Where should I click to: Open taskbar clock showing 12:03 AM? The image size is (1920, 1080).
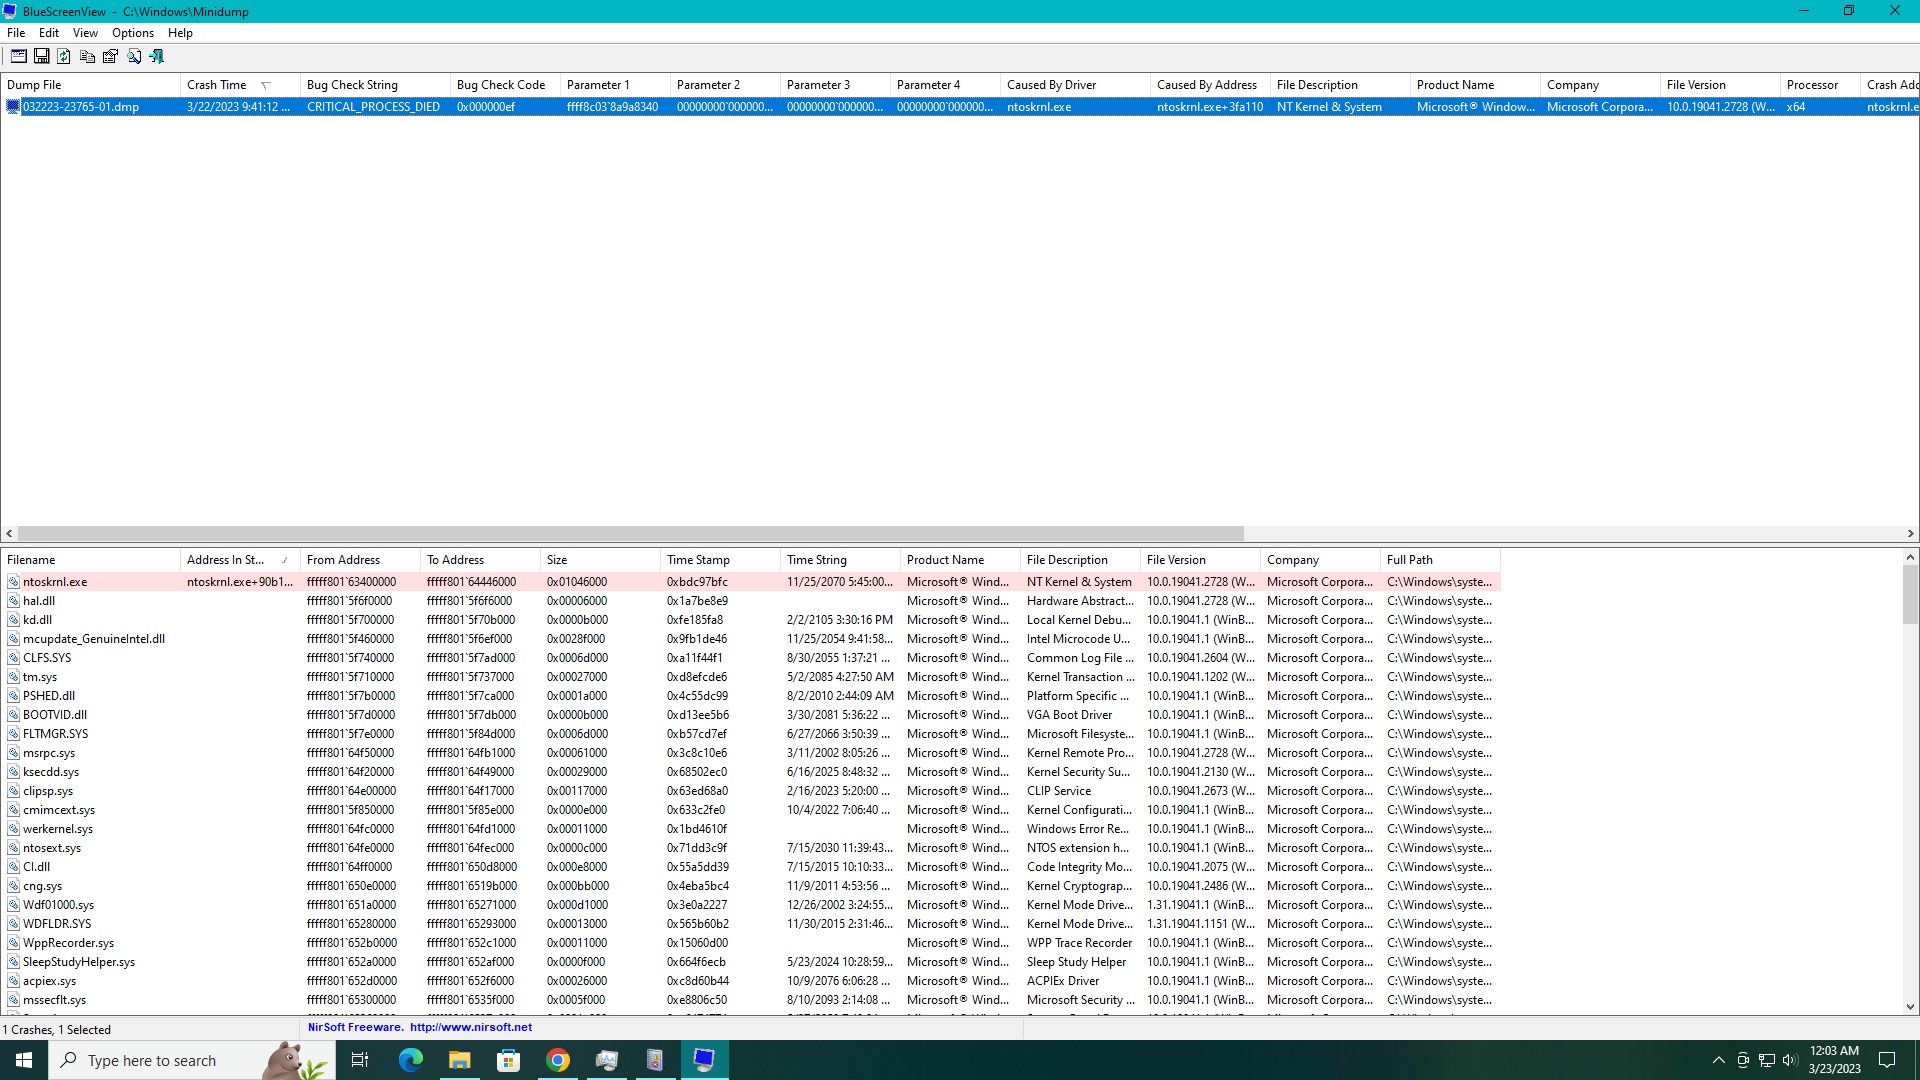point(1834,1060)
